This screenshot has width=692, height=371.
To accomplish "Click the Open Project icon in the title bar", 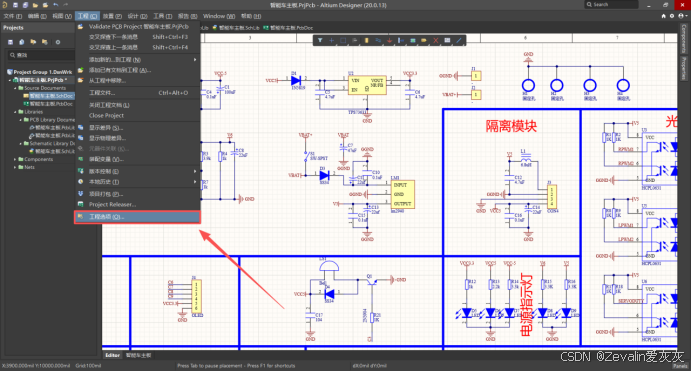I will pyautogui.click(x=45, y=5).
